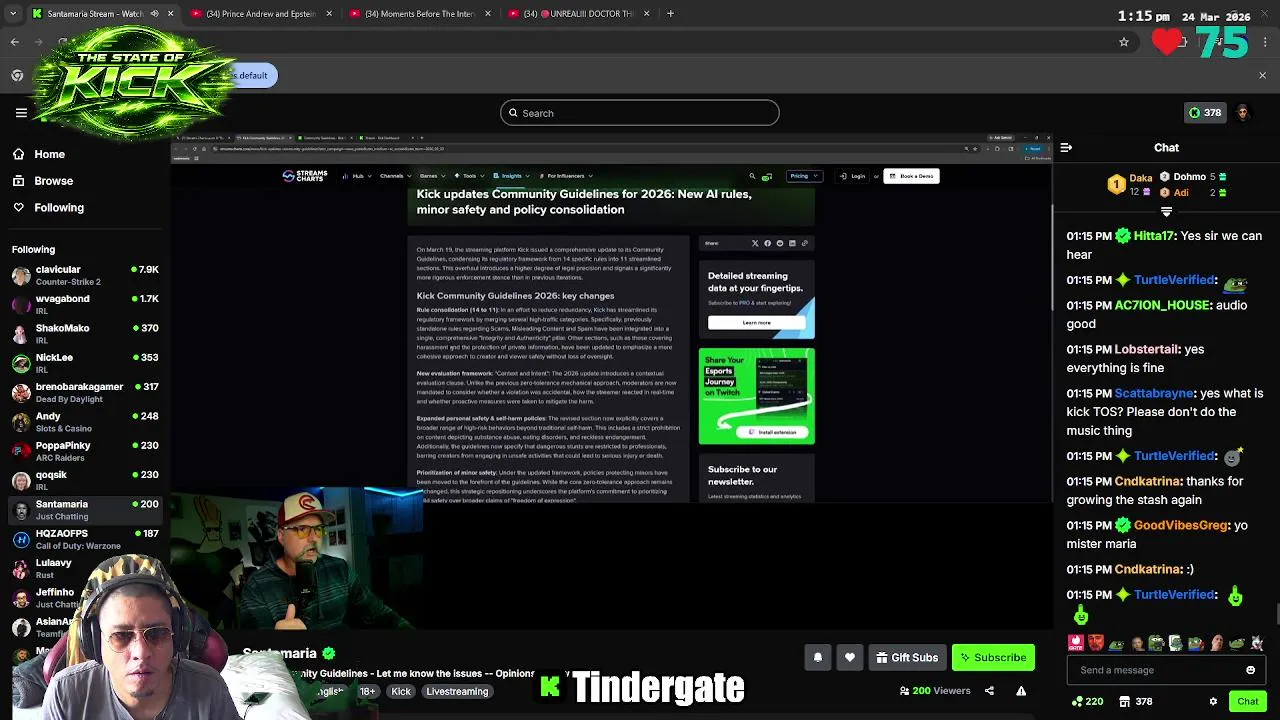Open the emoji picker in chat

(x=1250, y=670)
